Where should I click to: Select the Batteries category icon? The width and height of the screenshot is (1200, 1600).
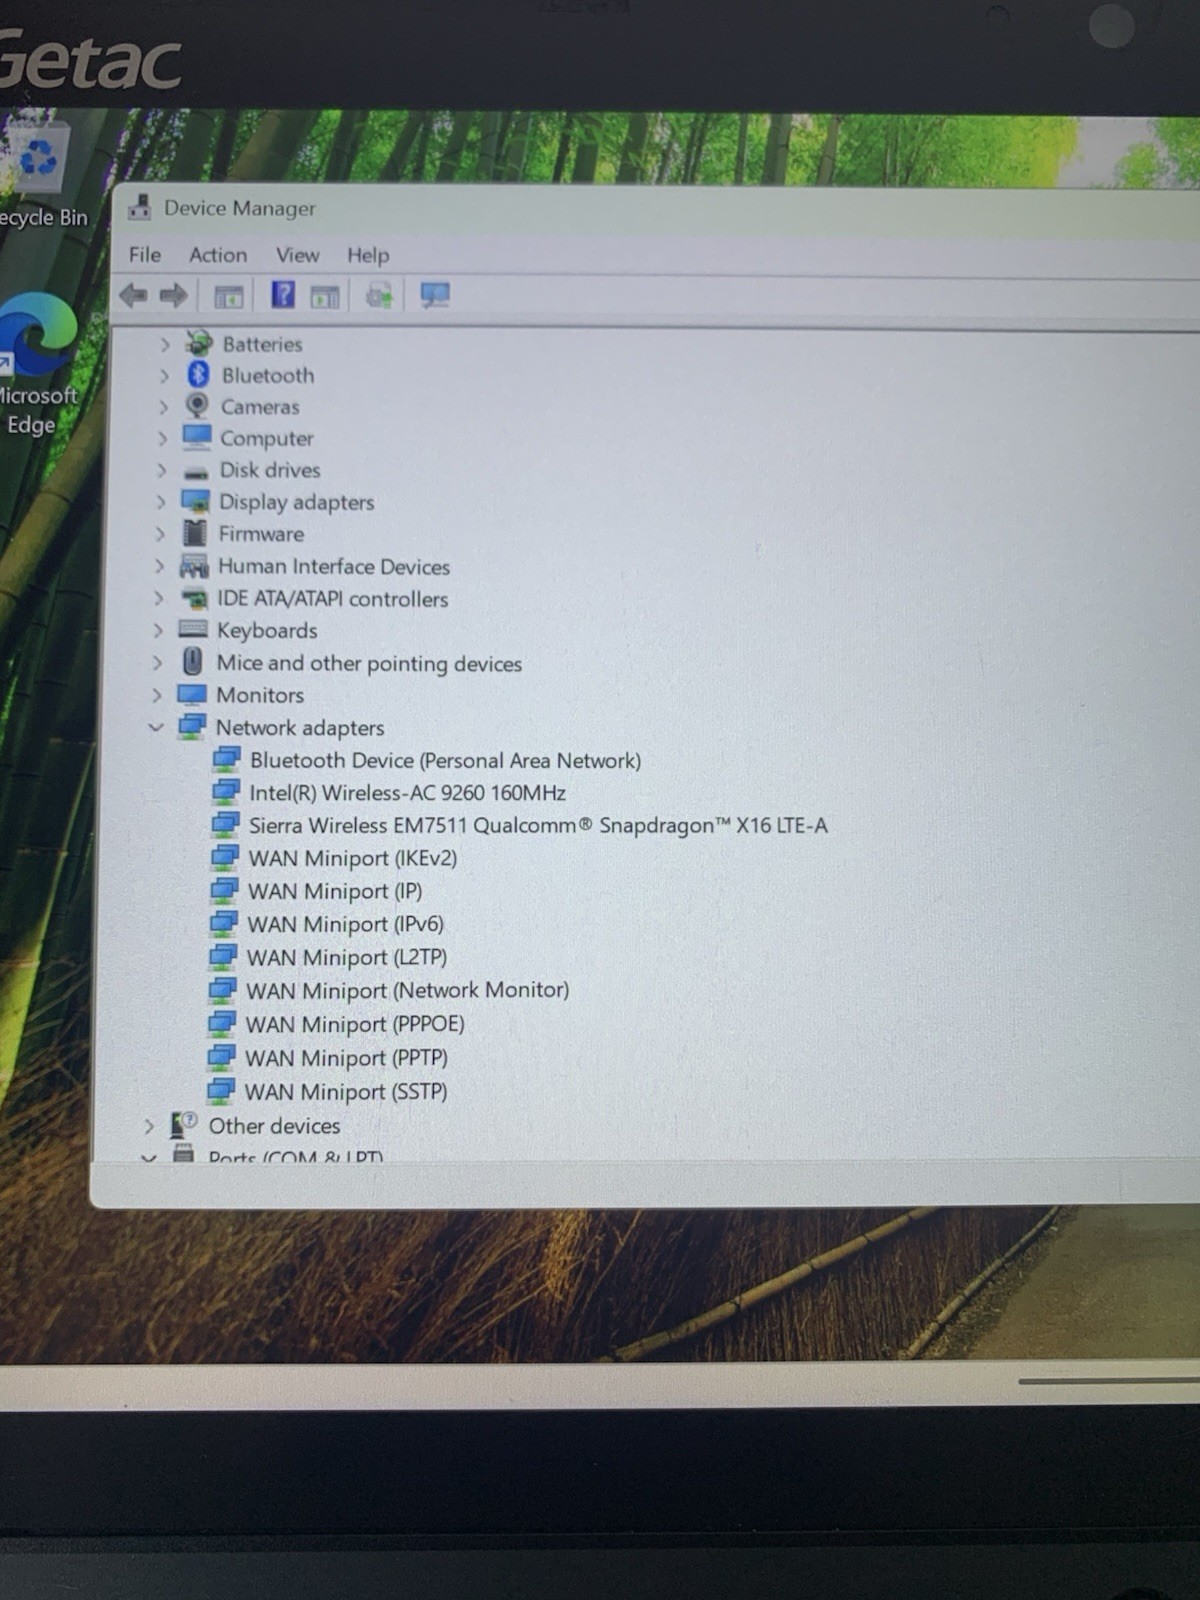point(199,343)
